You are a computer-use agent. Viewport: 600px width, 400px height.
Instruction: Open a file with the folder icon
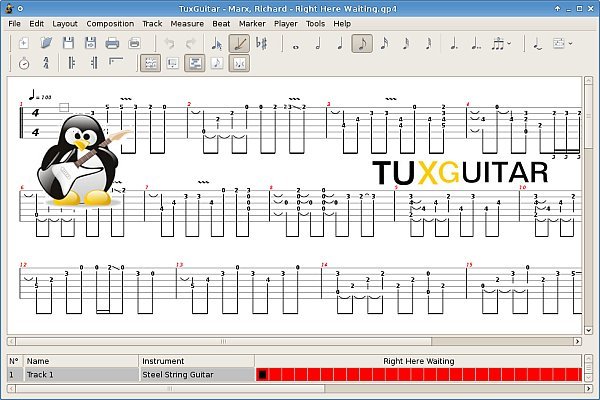(46, 43)
